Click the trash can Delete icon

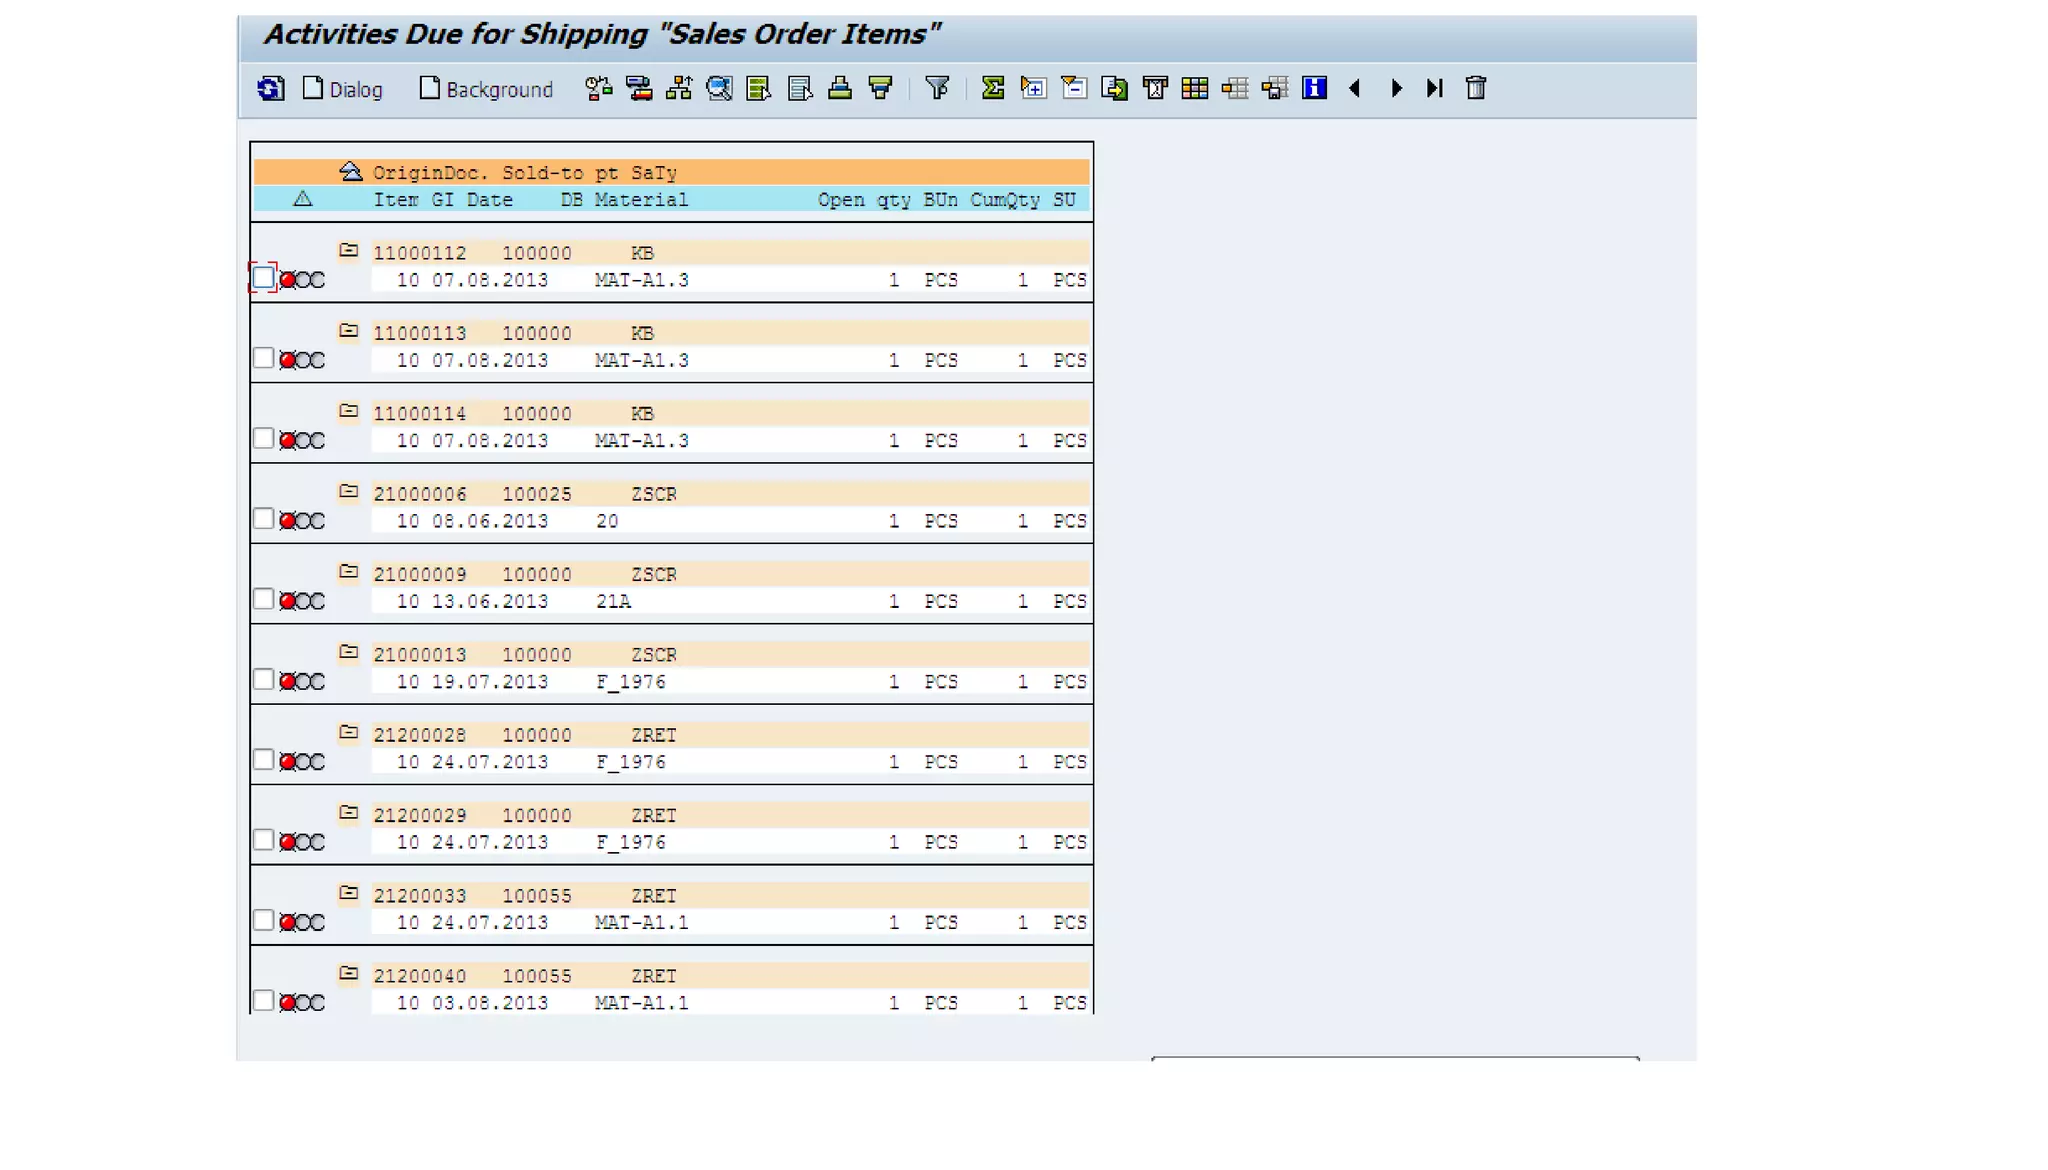coord(1475,89)
